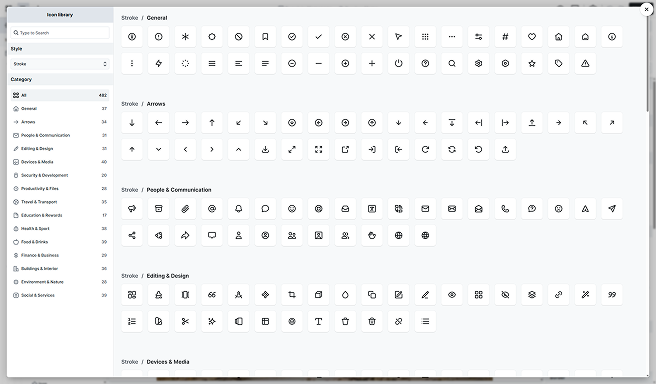
Task: Open the Style dropdown showing Stroke
Action: [60, 64]
